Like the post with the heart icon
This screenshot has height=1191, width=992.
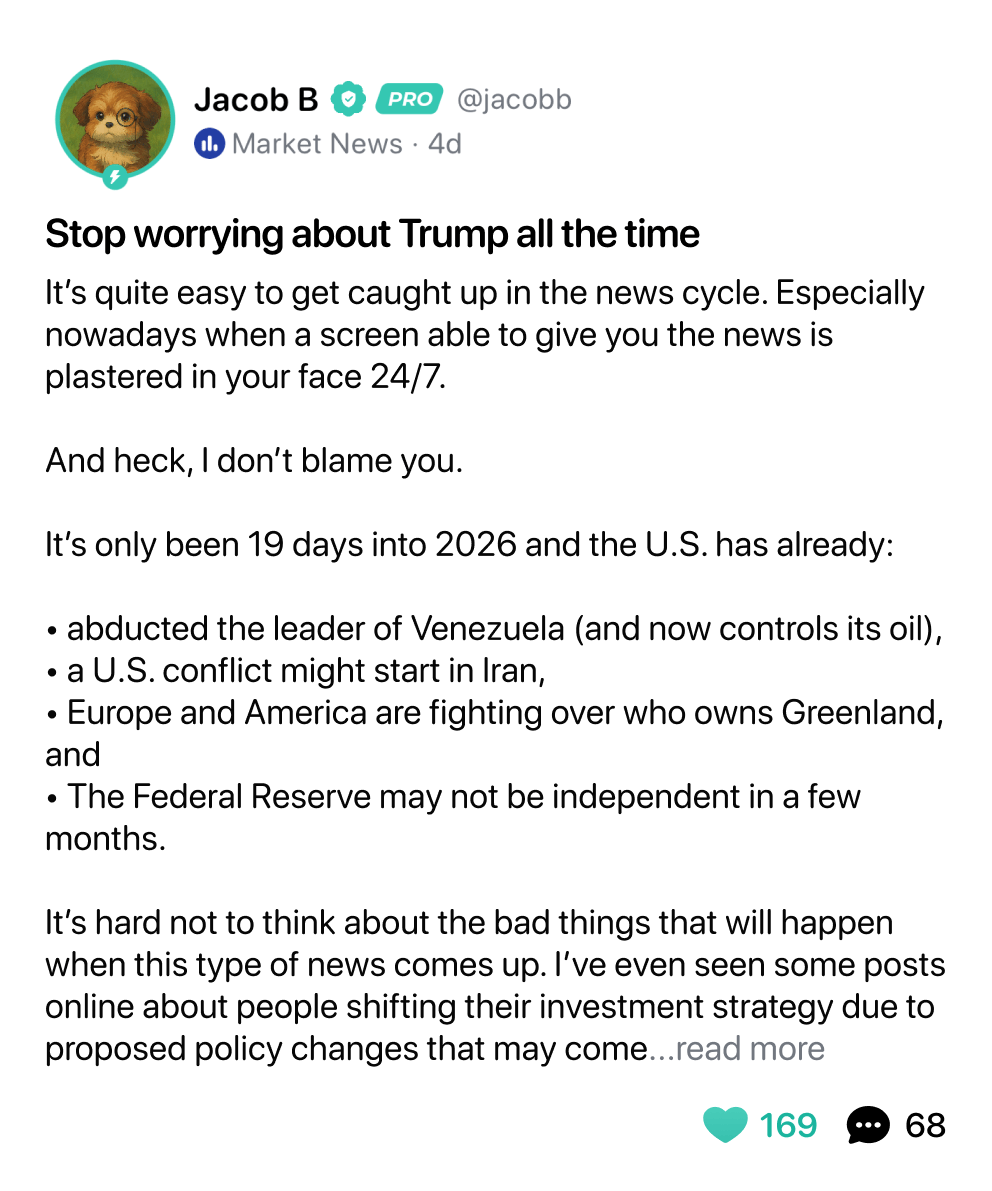click(725, 1125)
